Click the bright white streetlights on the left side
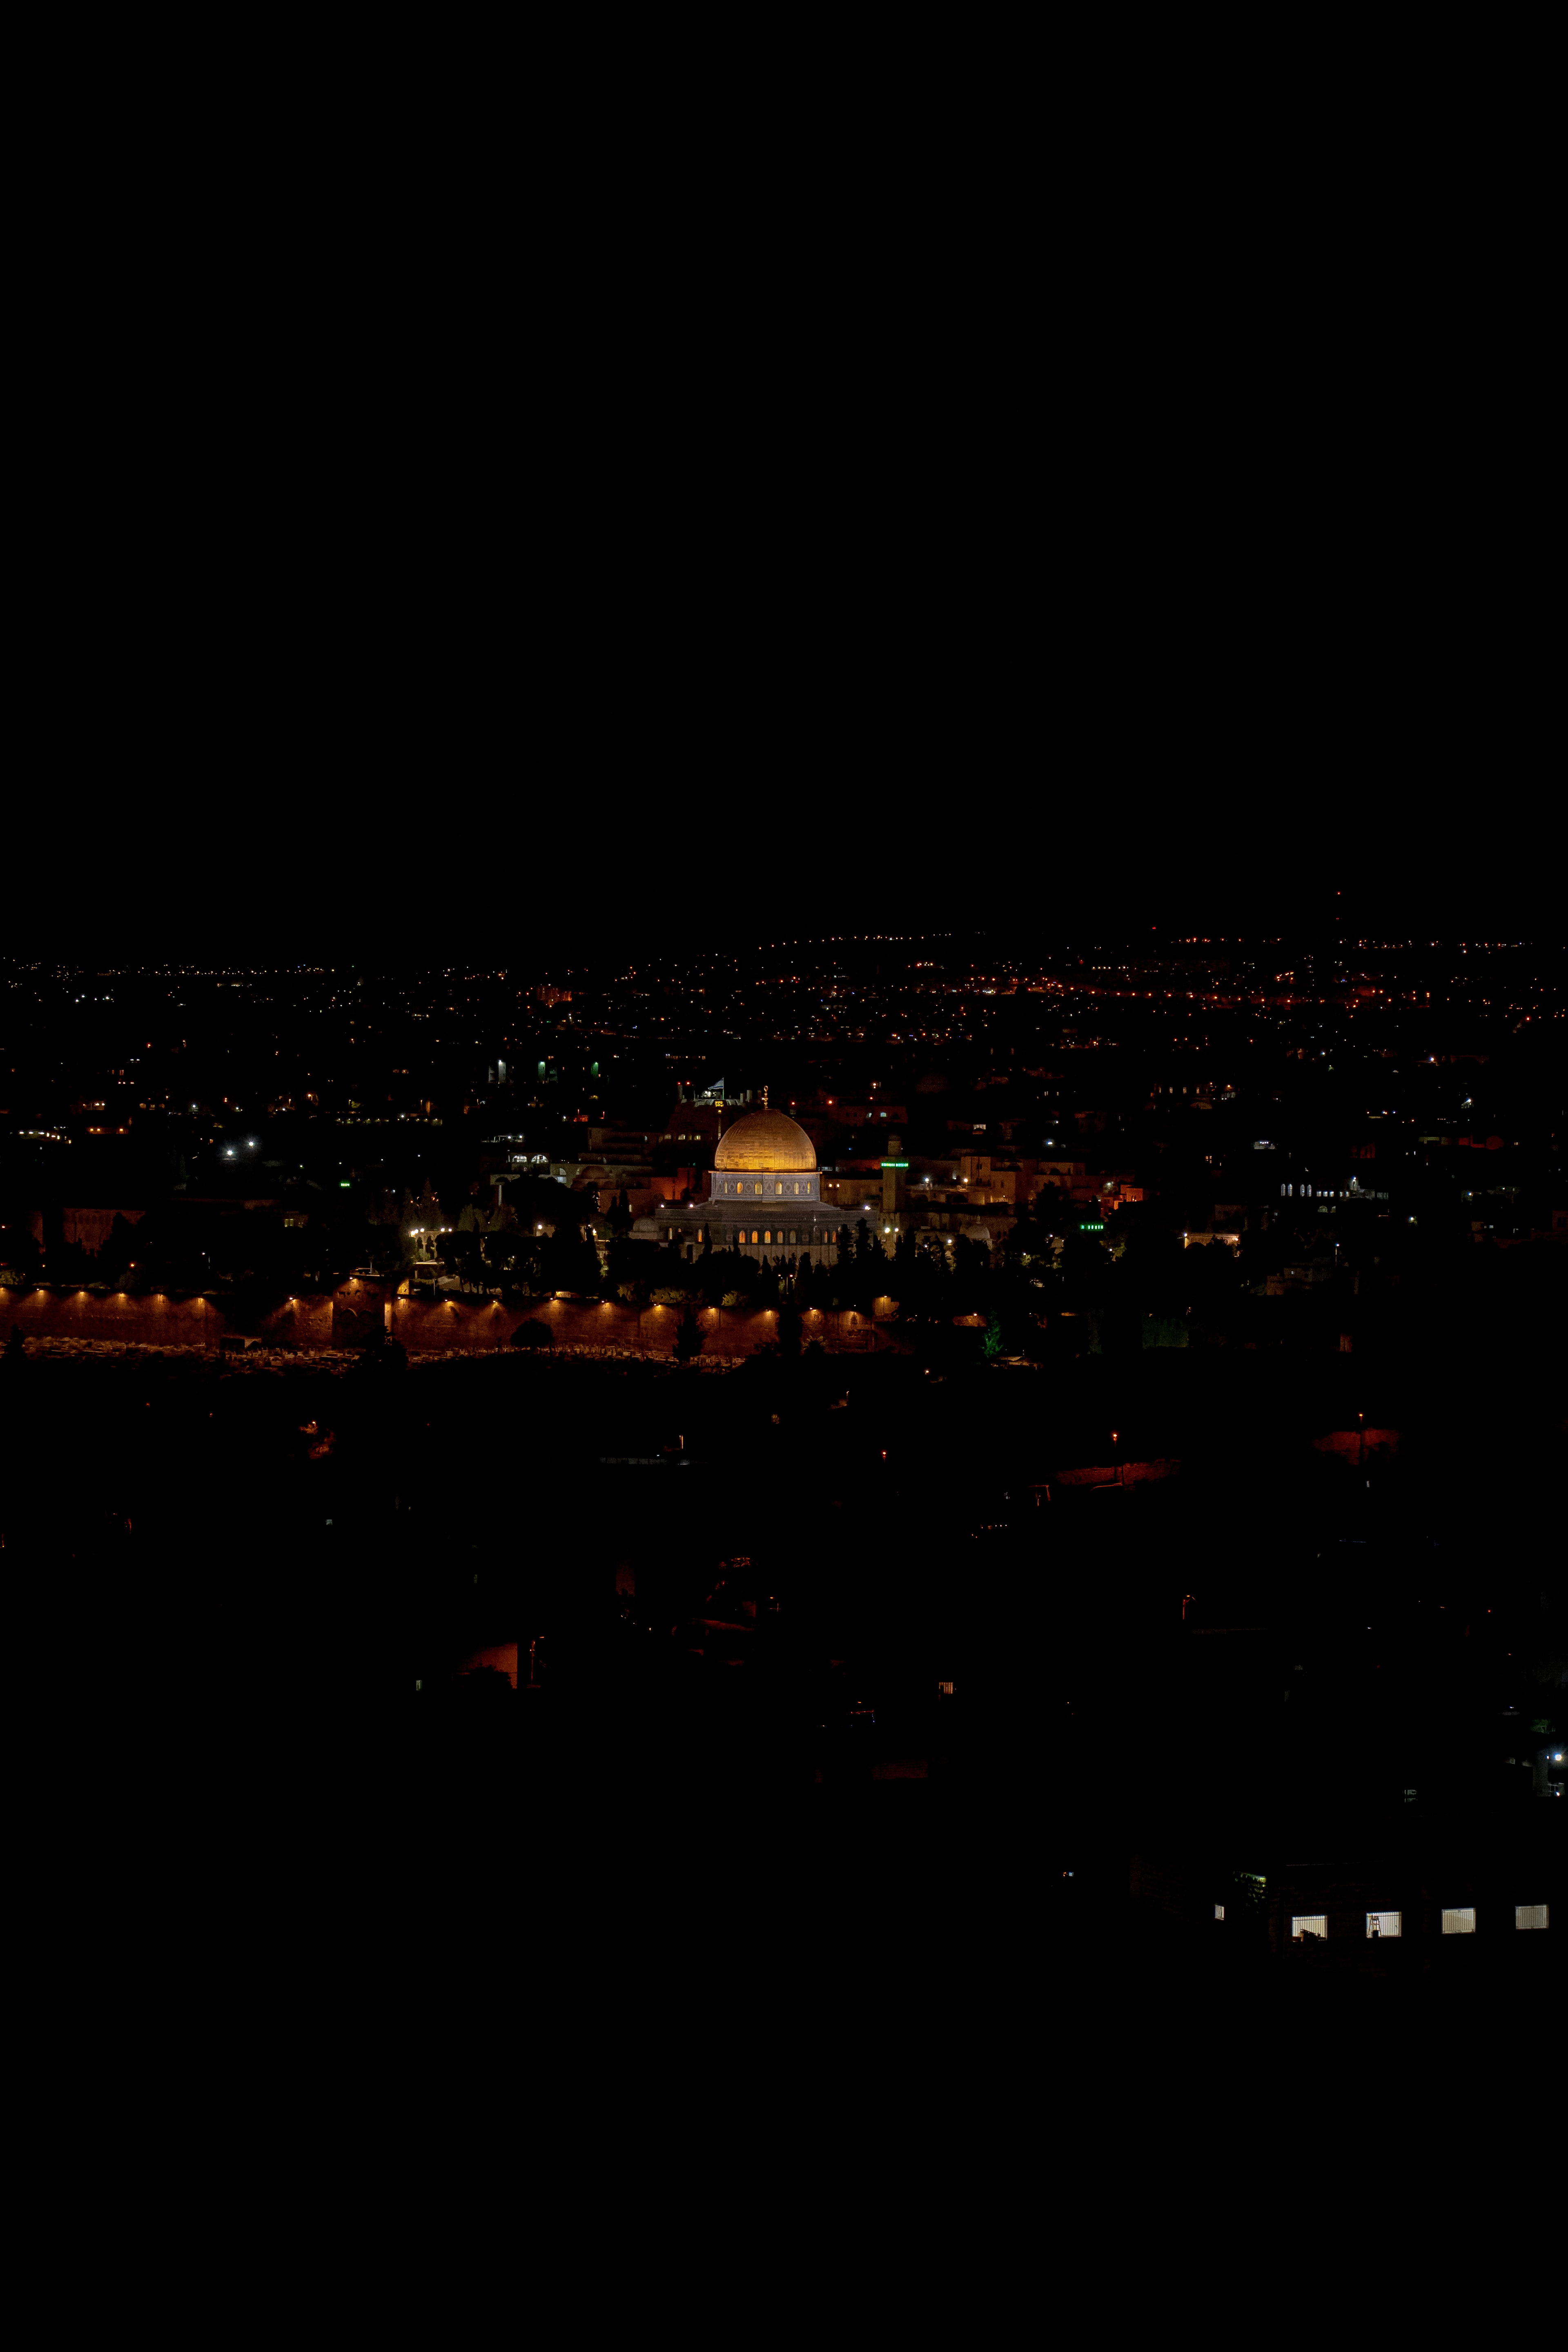This screenshot has height=2352, width=1568. tap(240, 1148)
